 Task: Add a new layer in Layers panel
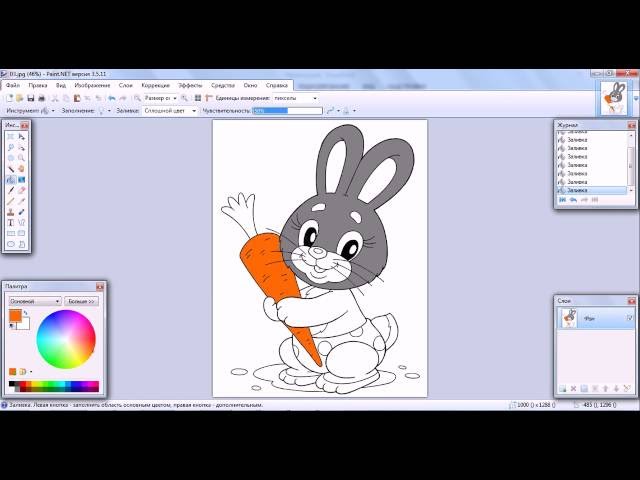coord(562,389)
